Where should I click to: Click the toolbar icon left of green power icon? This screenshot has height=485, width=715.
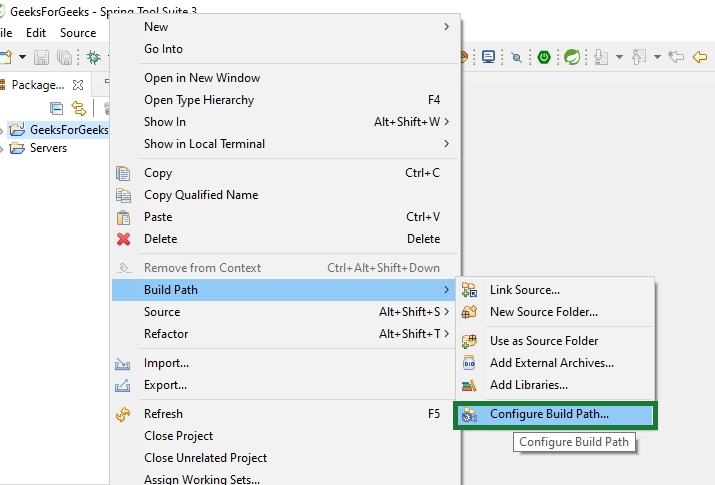coord(516,57)
